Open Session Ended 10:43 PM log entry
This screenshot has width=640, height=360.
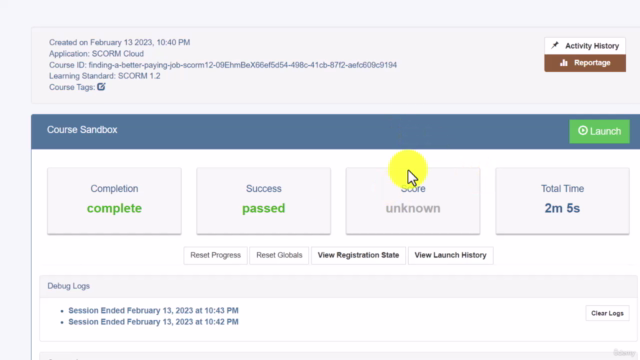[x=153, y=310]
